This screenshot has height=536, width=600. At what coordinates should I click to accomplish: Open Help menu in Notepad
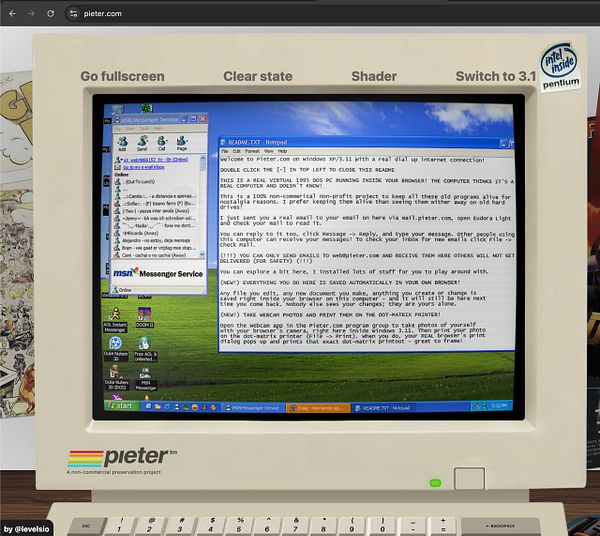click(x=282, y=151)
